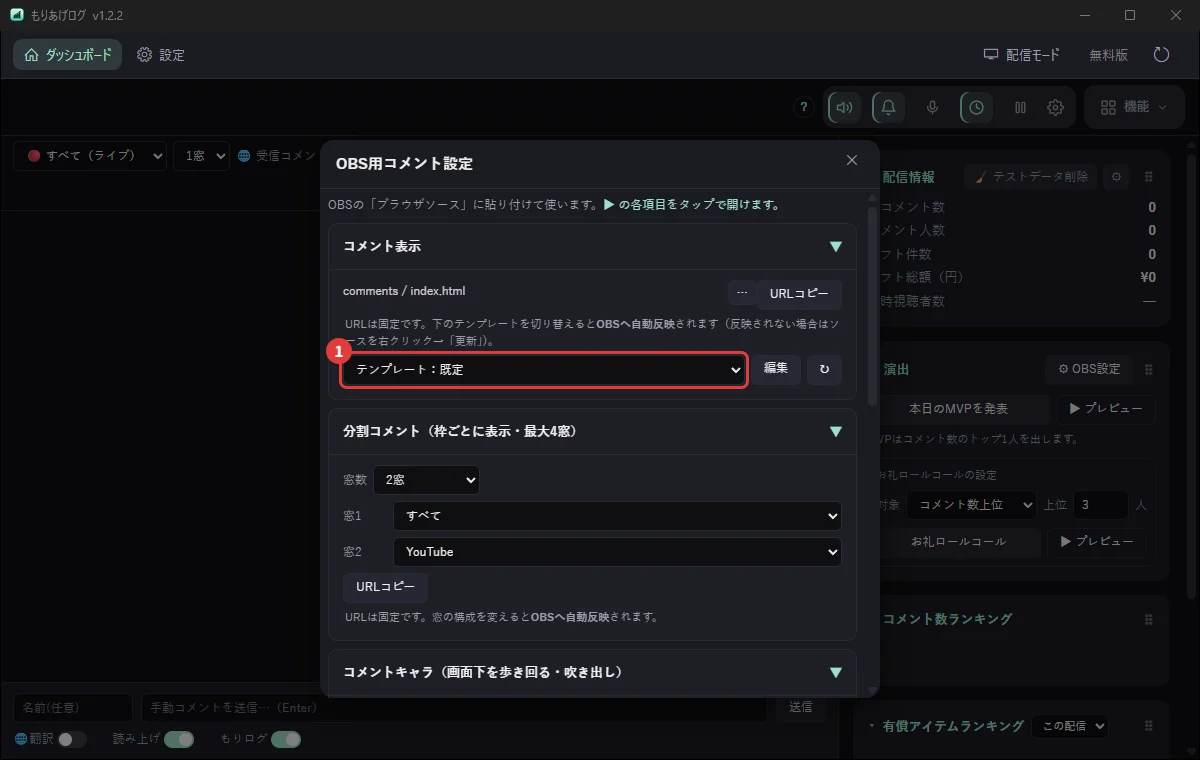This screenshot has width=1200, height=760.
Task: Click the gear icon in 配信情報 panel
Action: [1117, 177]
